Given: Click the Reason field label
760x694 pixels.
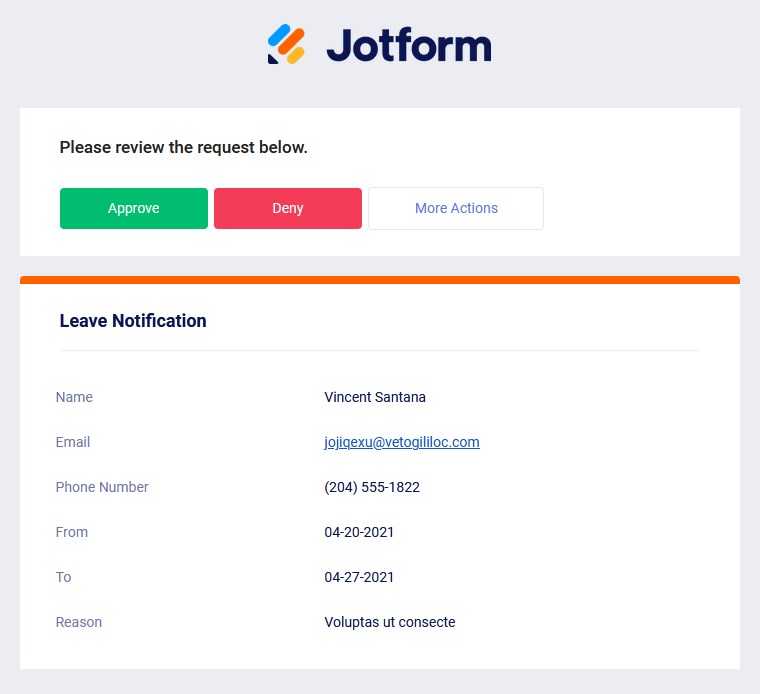Looking at the screenshot, I should [x=79, y=622].
